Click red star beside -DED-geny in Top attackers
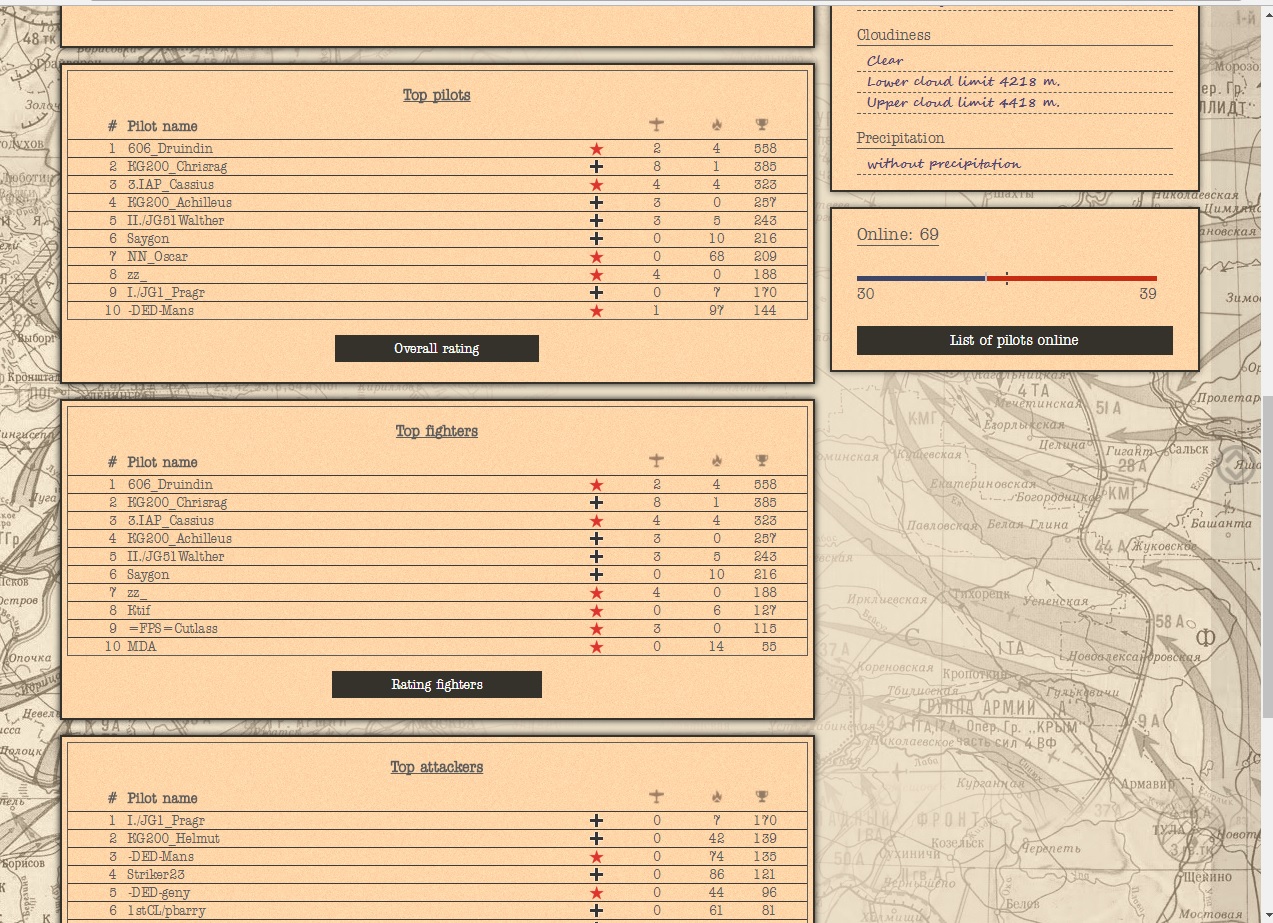The image size is (1273, 923). pyautogui.click(x=597, y=893)
